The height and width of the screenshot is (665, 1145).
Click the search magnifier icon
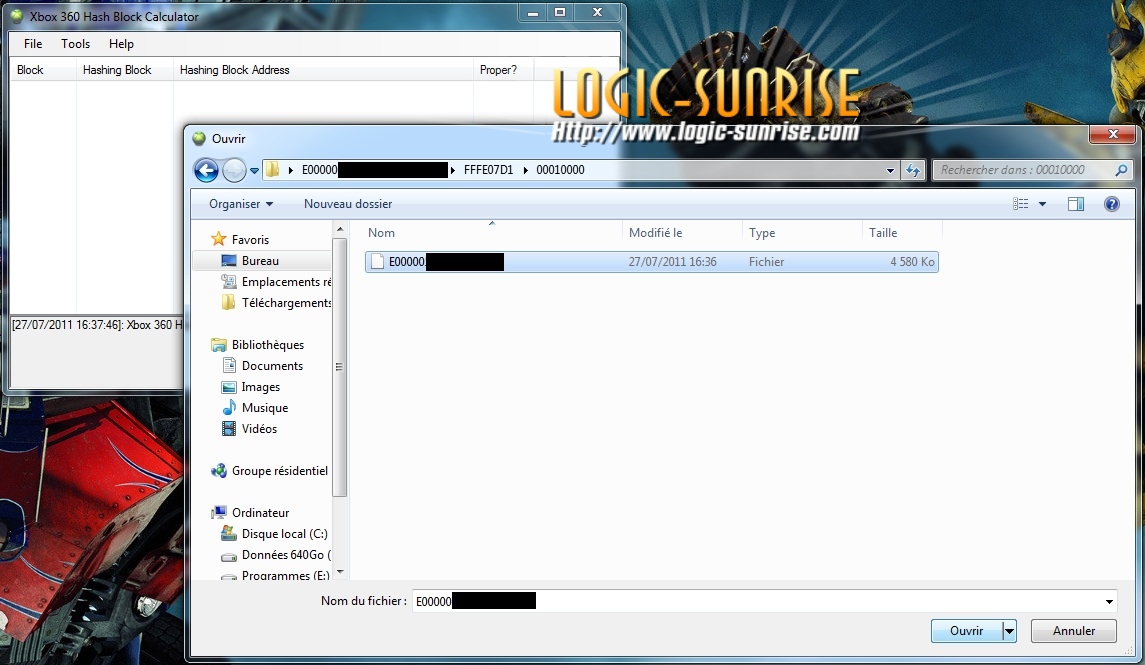pos(1122,170)
